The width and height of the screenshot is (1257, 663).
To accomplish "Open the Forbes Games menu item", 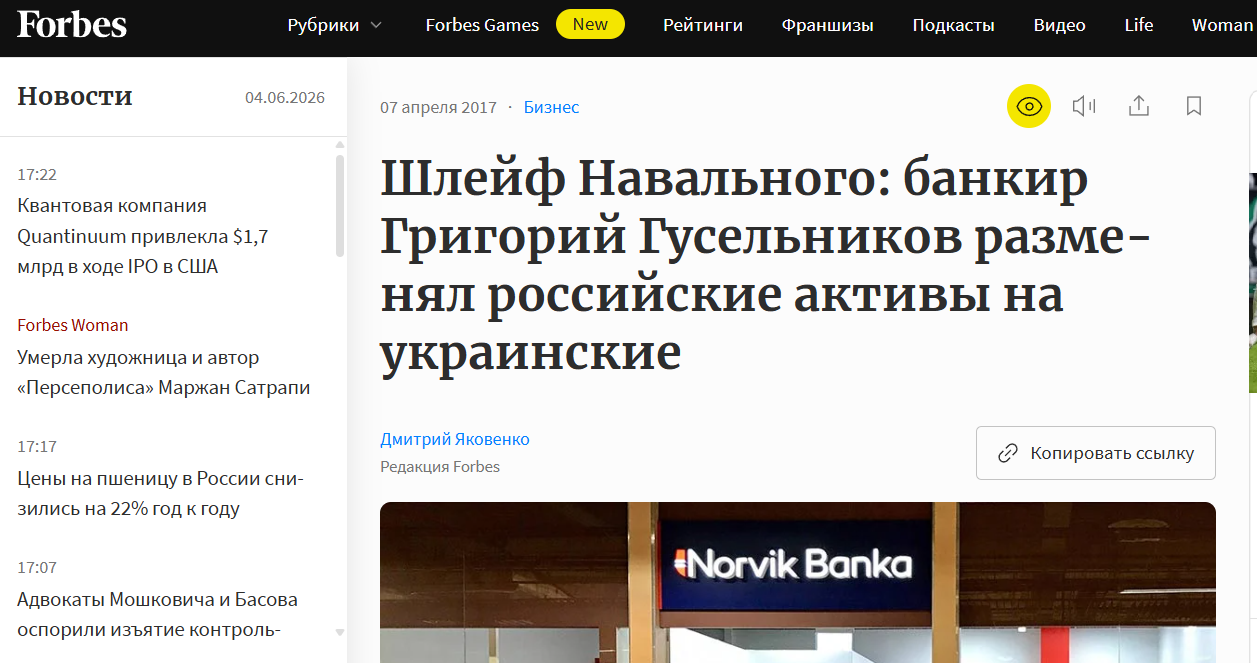I will click(x=482, y=25).
